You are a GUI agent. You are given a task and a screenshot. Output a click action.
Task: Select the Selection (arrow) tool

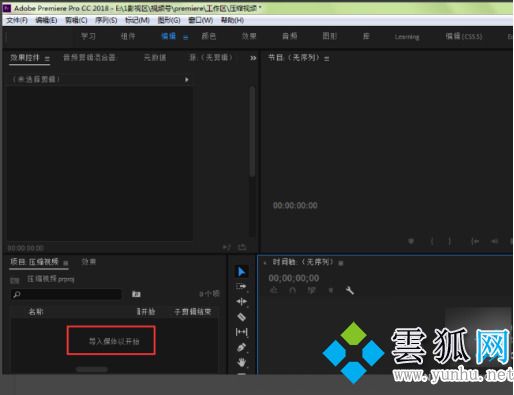click(241, 272)
